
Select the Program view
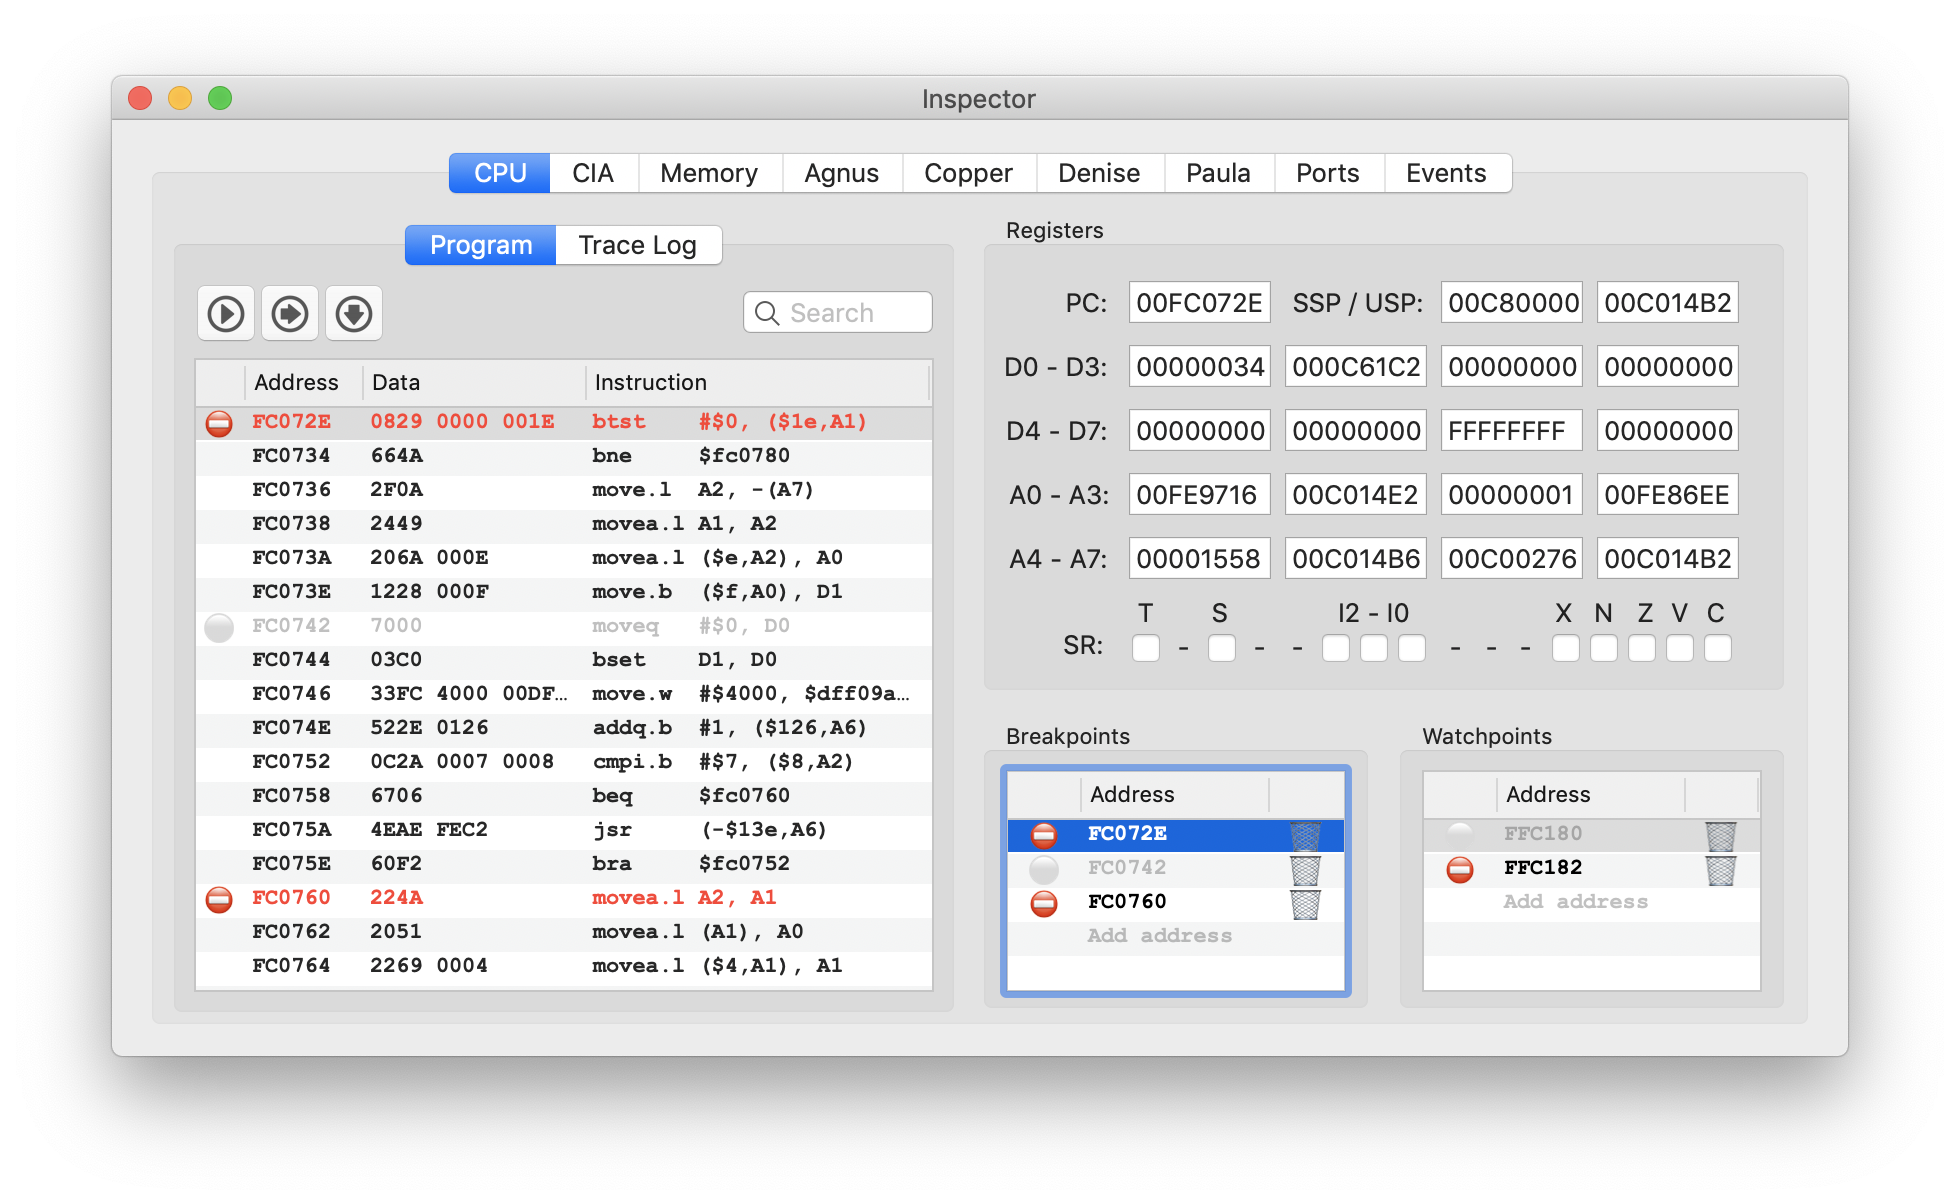(481, 245)
